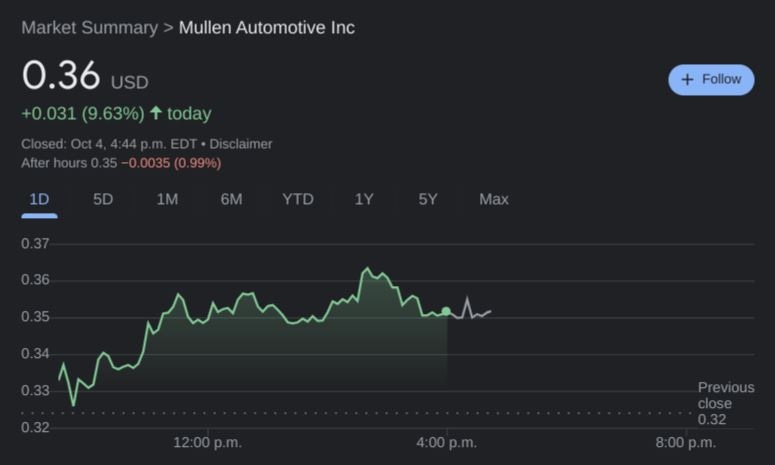Show the YTD chart range
The height and width of the screenshot is (465, 775).
coord(297,199)
